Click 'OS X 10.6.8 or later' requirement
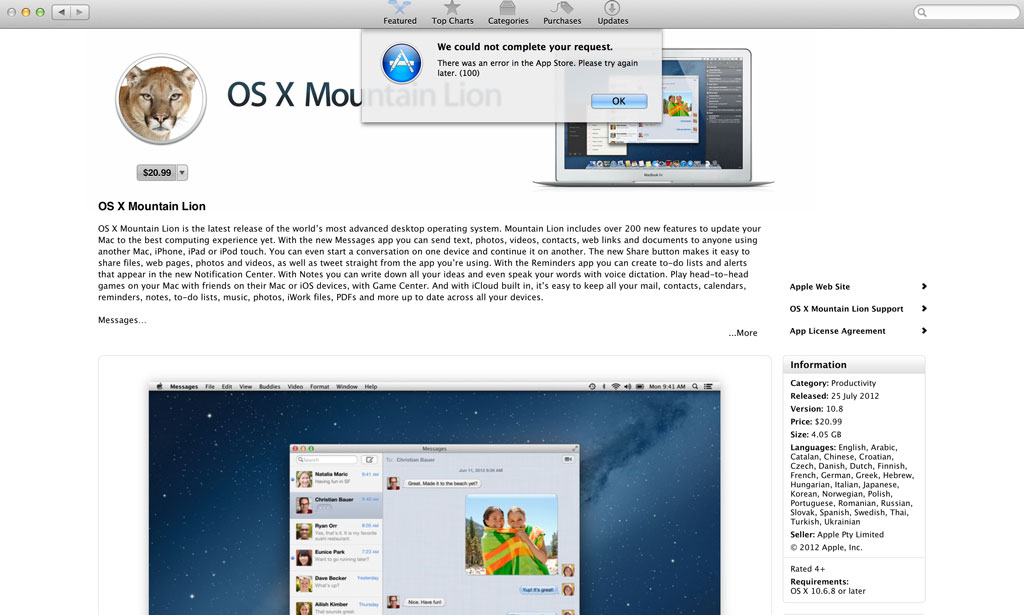Screen dimensions: 1024x615 pyautogui.click(x=827, y=591)
